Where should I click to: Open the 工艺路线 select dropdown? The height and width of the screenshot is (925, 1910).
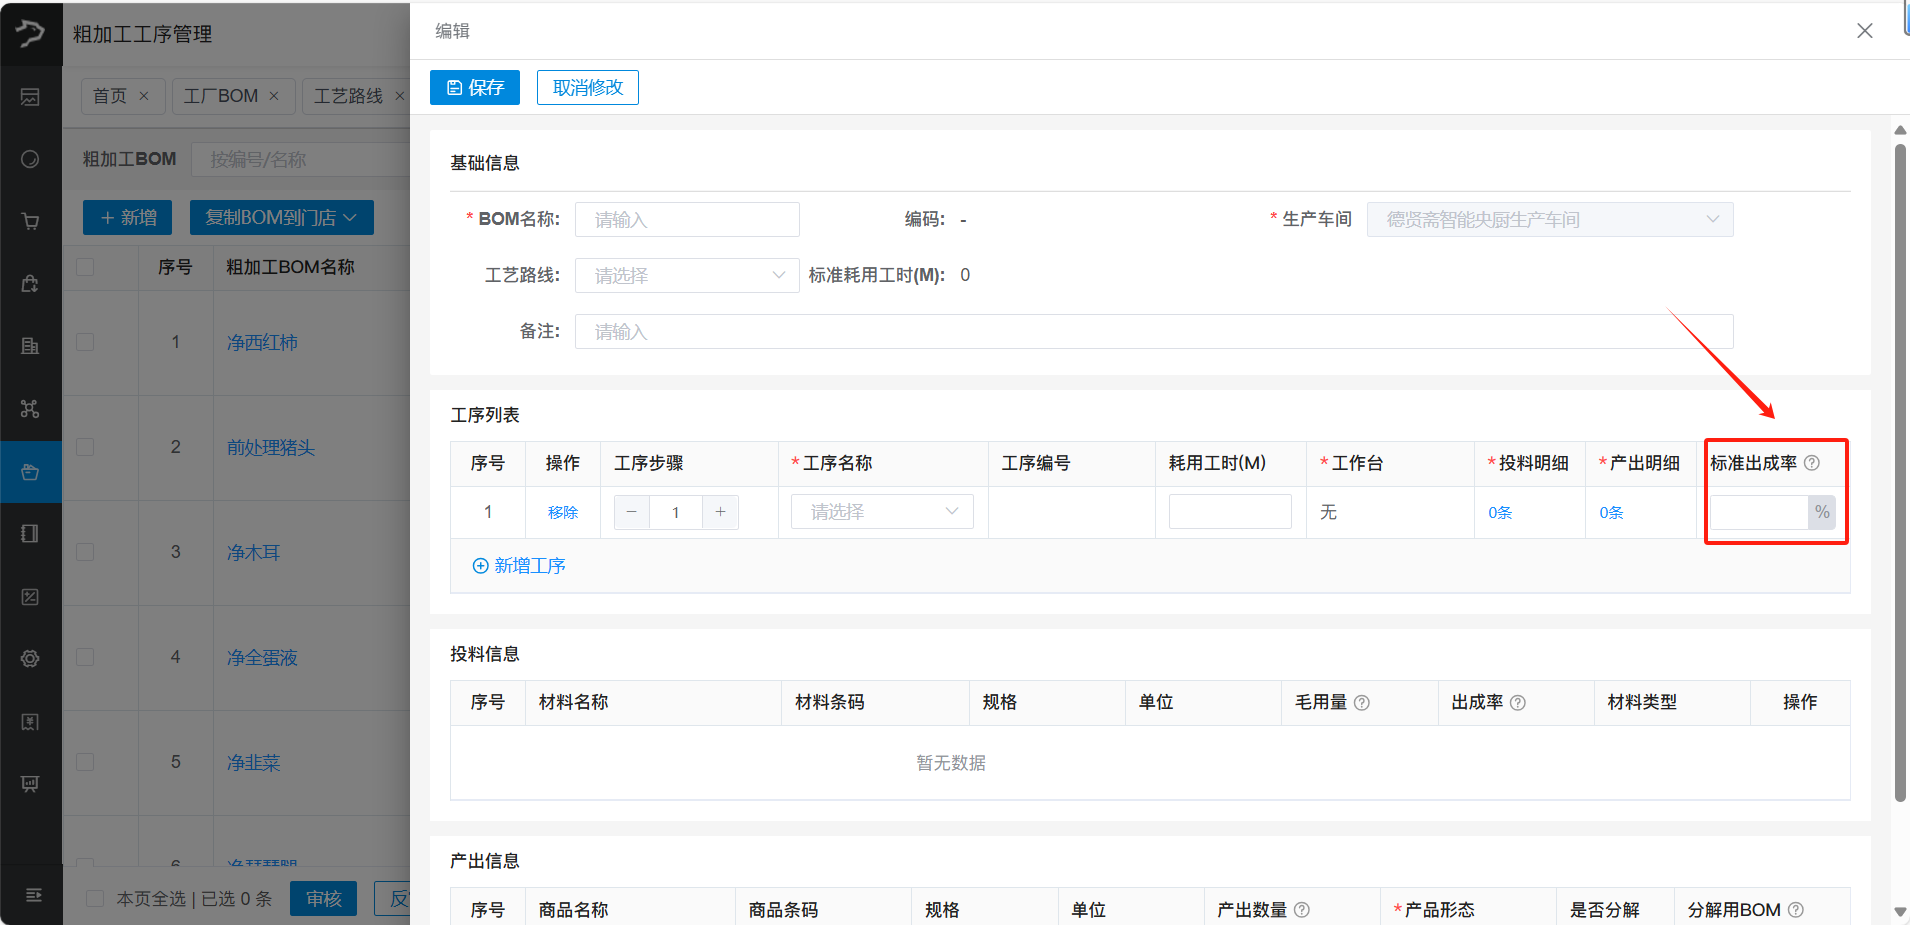point(687,276)
